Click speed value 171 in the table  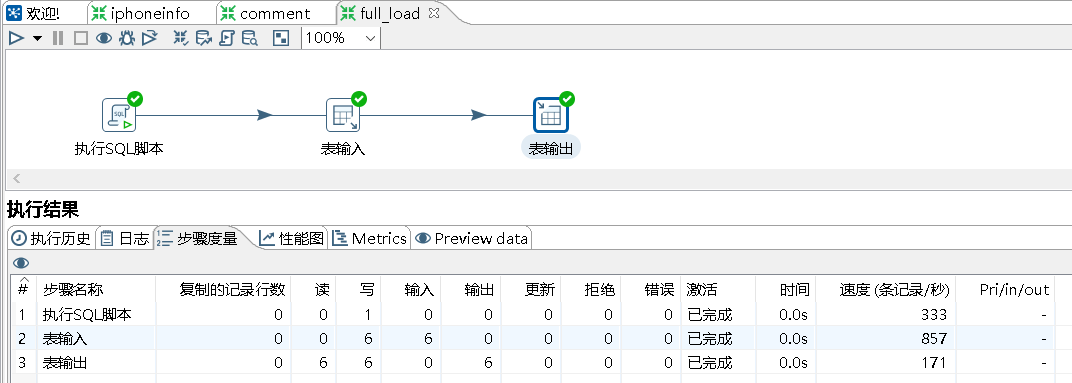pos(934,362)
